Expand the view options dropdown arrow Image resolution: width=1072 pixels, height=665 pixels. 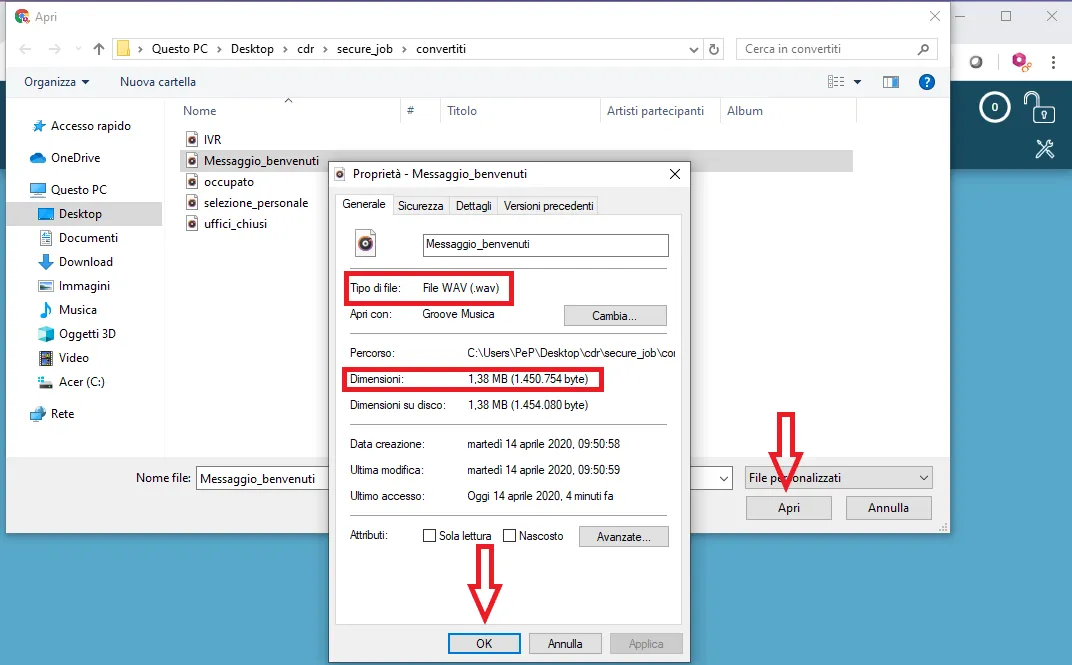(x=857, y=82)
